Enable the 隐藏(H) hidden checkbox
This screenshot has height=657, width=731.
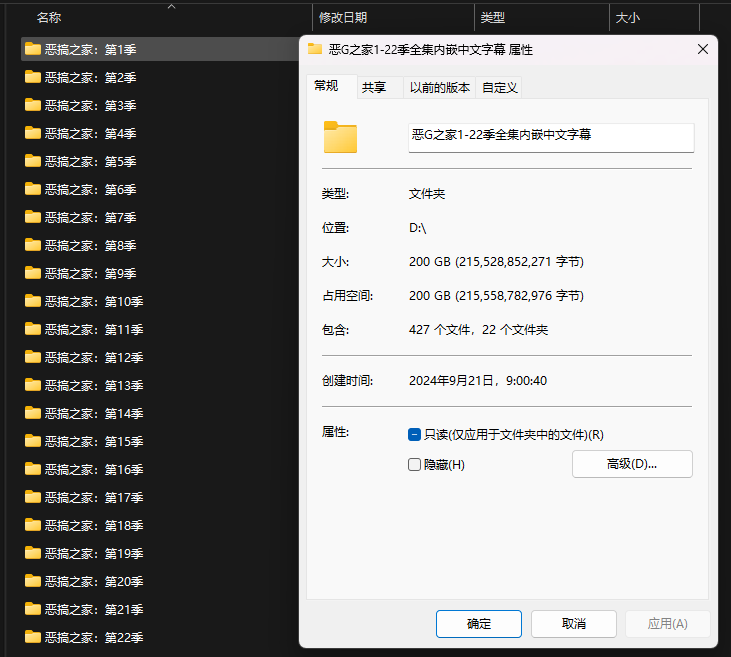(414, 464)
